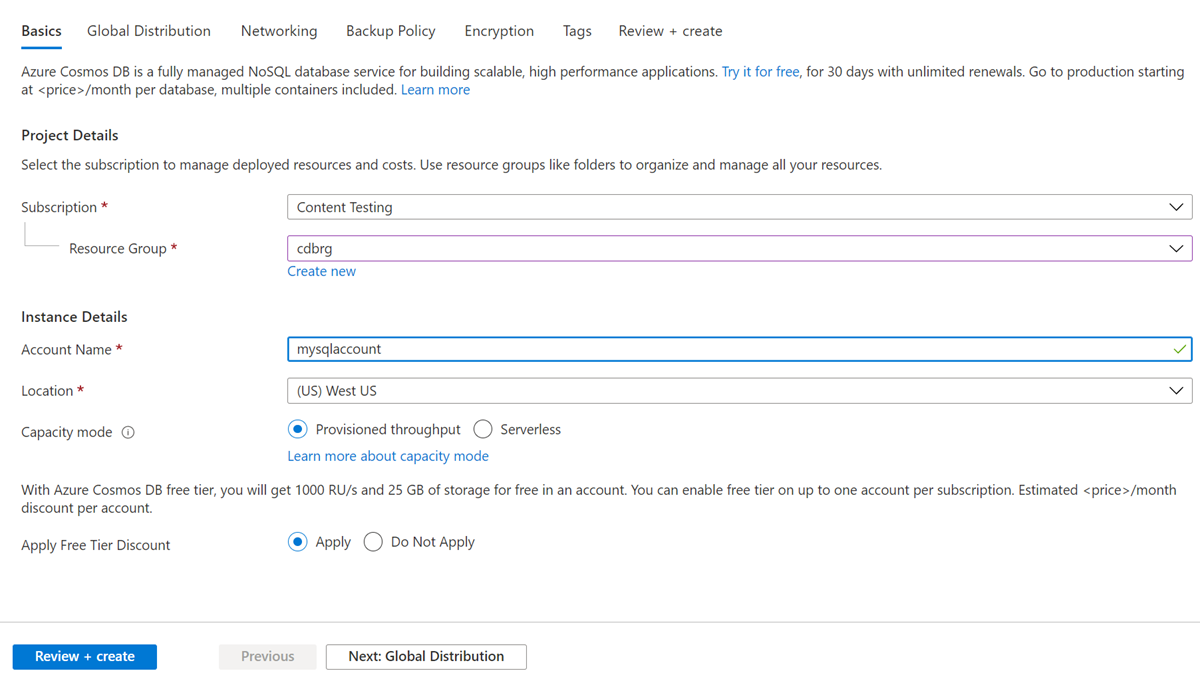Select the Serverless capacity mode
The width and height of the screenshot is (1200, 679).
click(x=483, y=429)
